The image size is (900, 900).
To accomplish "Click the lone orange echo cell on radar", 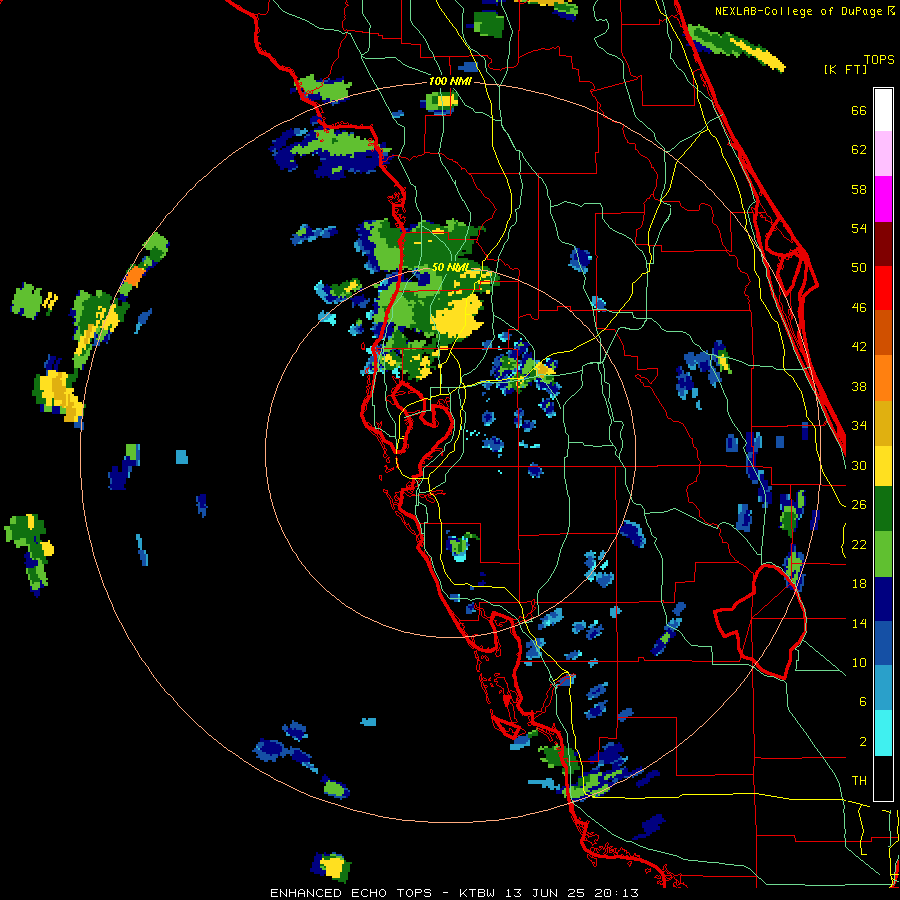I will 134,276.
